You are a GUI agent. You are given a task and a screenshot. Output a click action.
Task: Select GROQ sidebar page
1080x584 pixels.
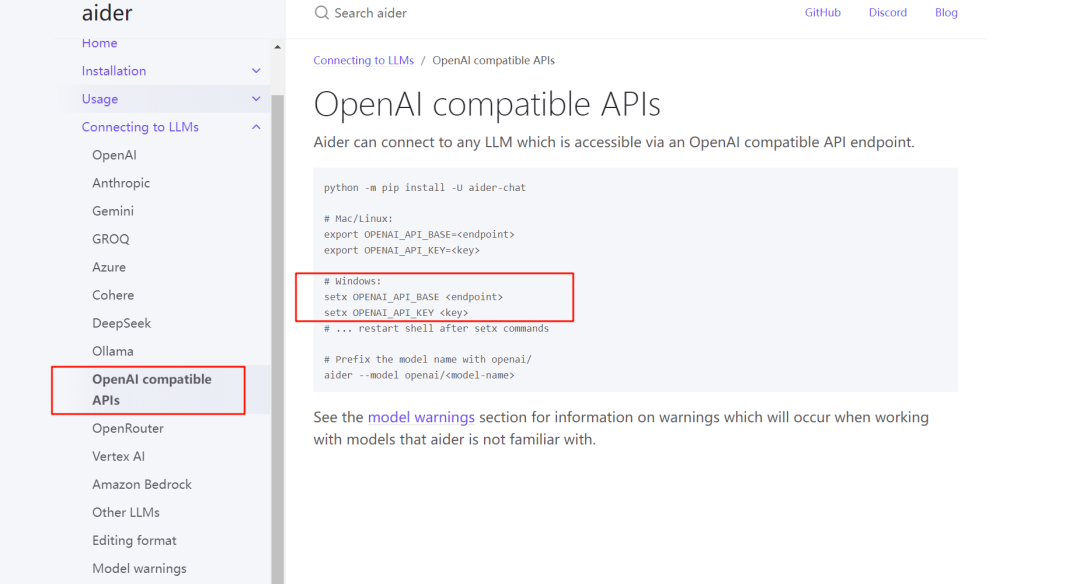(111, 239)
